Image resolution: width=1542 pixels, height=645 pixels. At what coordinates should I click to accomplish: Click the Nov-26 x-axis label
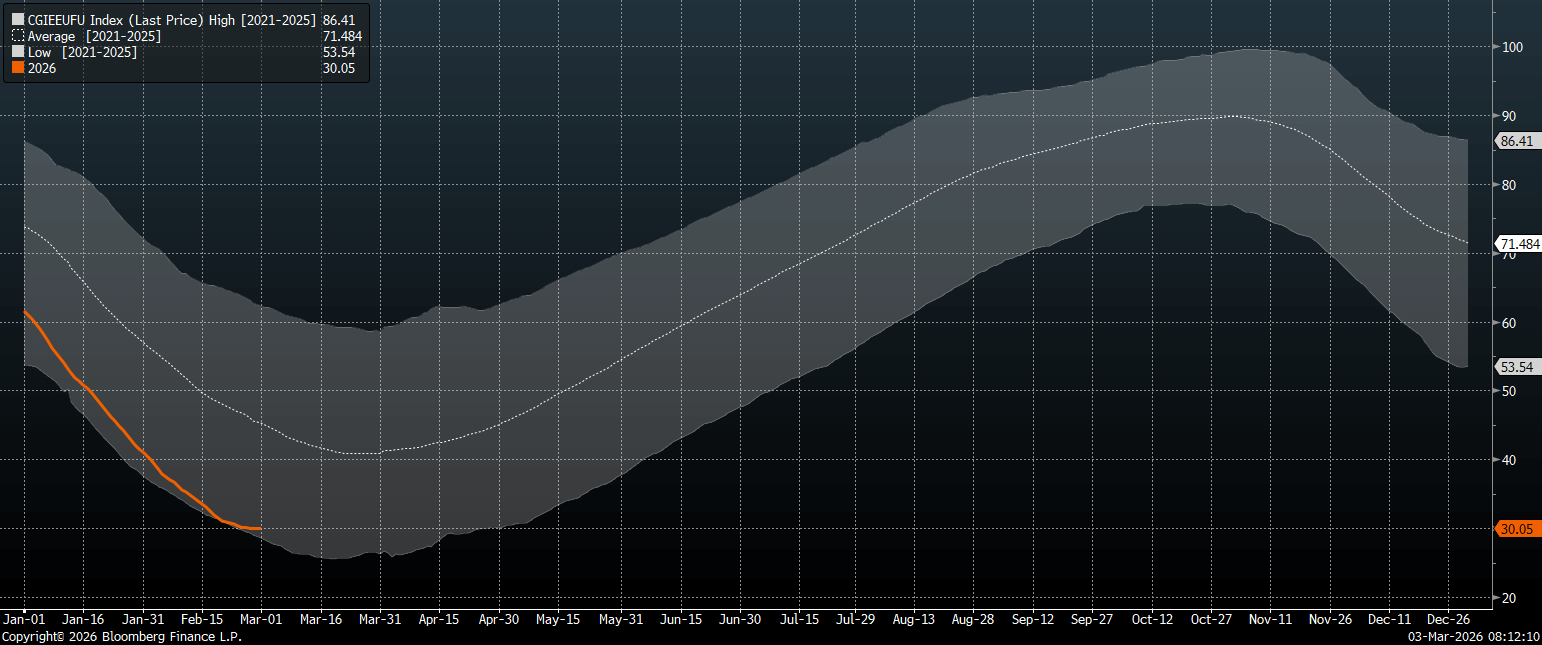pyautogui.click(x=1328, y=620)
